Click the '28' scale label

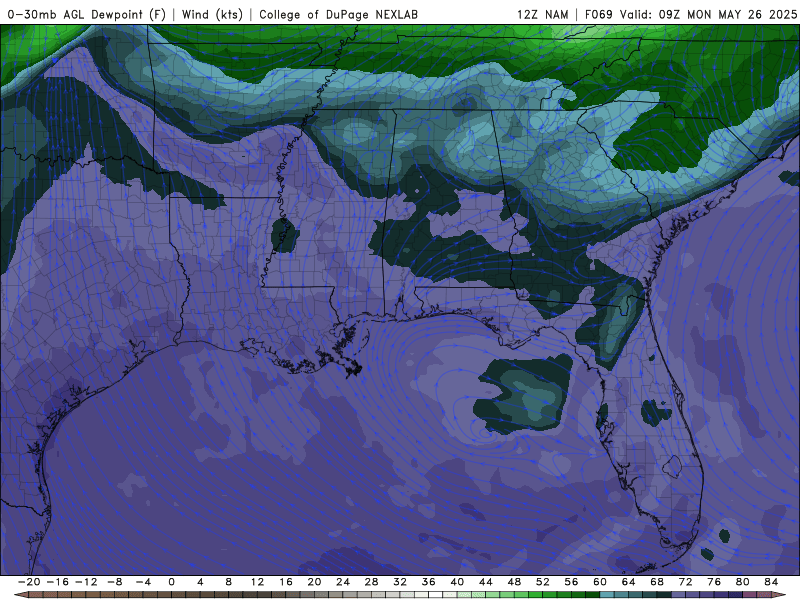tap(371, 582)
